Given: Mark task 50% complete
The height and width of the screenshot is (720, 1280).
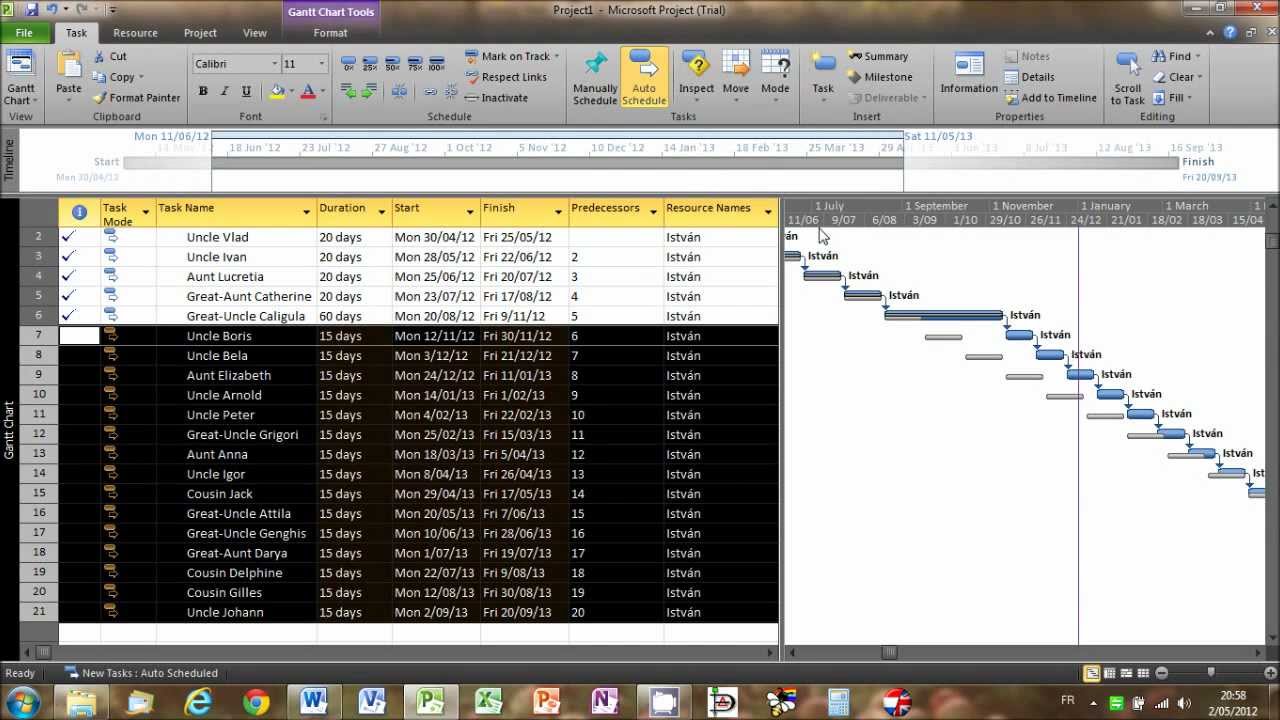Looking at the screenshot, I should pyautogui.click(x=392, y=63).
